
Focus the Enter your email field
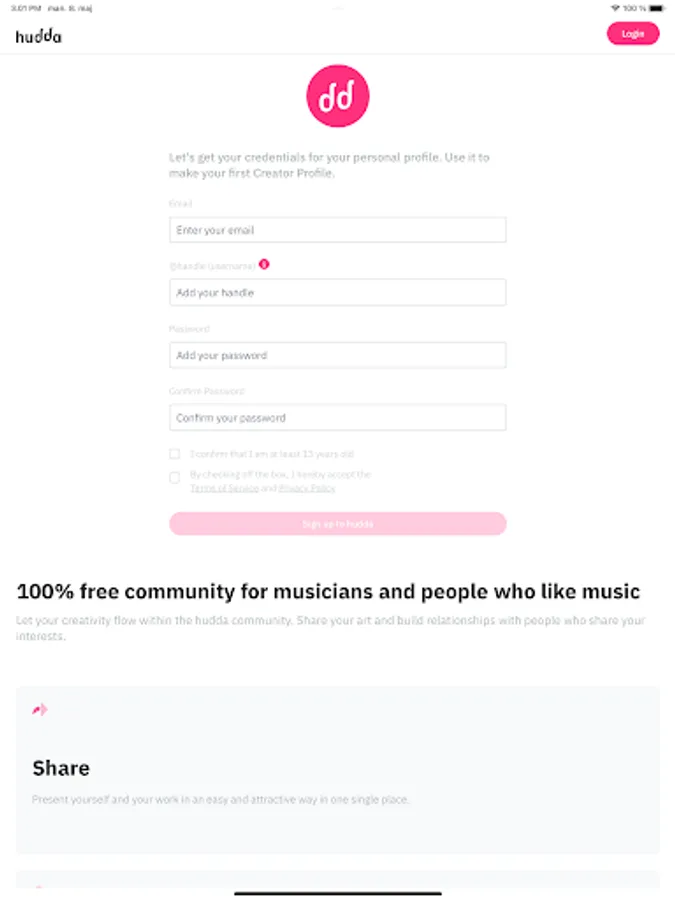tap(338, 230)
